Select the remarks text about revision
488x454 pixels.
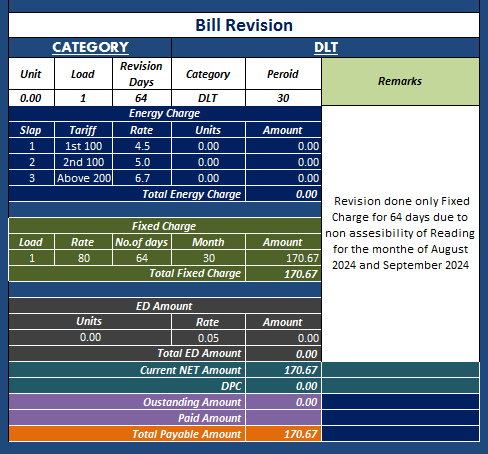400,233
